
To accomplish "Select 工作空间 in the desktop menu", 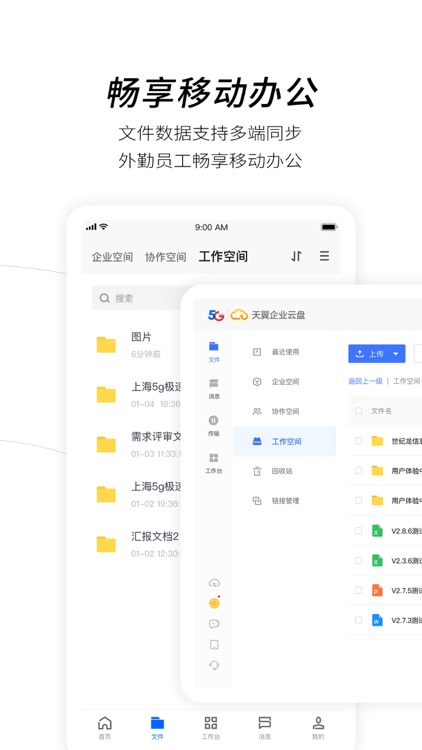I will point(284,441).
